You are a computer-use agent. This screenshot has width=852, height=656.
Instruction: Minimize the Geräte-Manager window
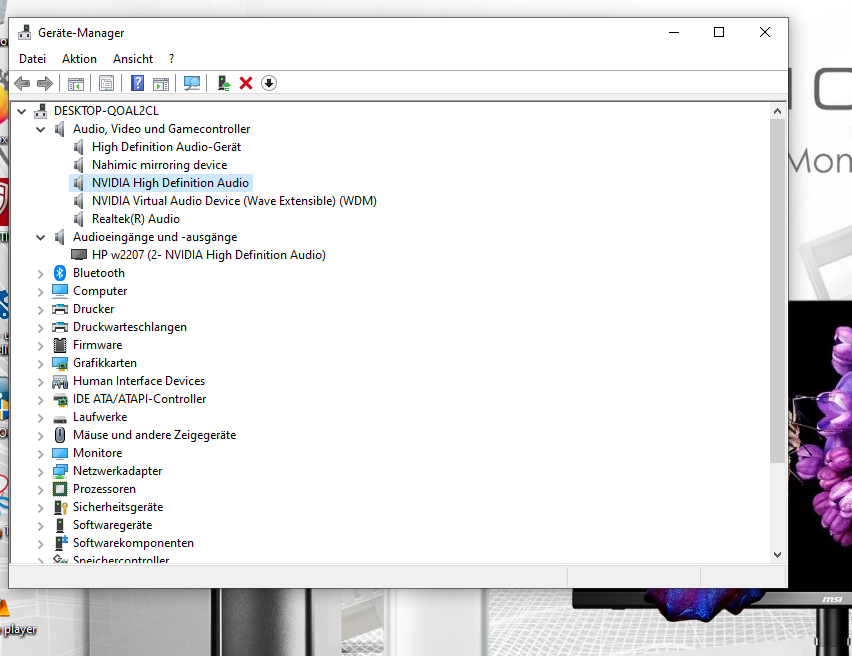(674, 33)
